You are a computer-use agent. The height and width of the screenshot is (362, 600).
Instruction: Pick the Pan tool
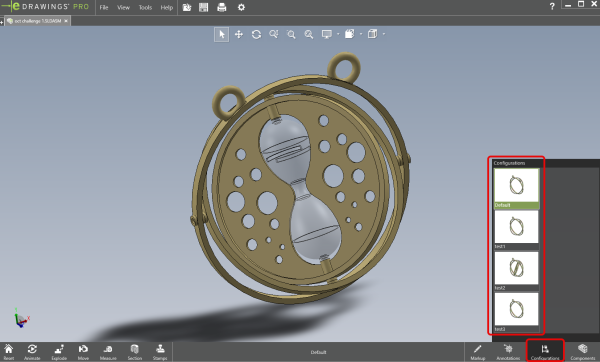coord(239,34)
